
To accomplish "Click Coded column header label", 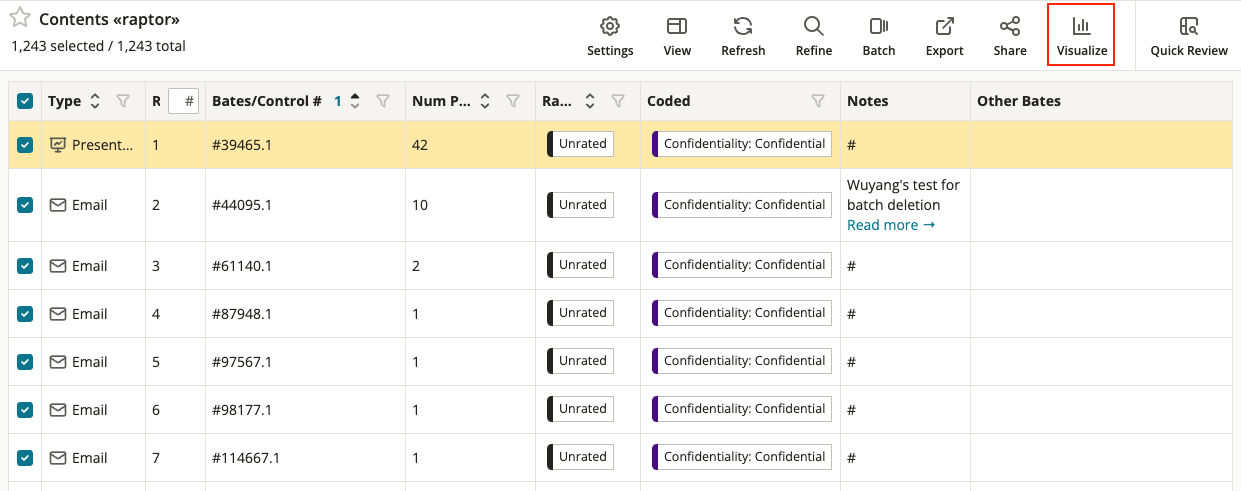I will tap(669, 101).
